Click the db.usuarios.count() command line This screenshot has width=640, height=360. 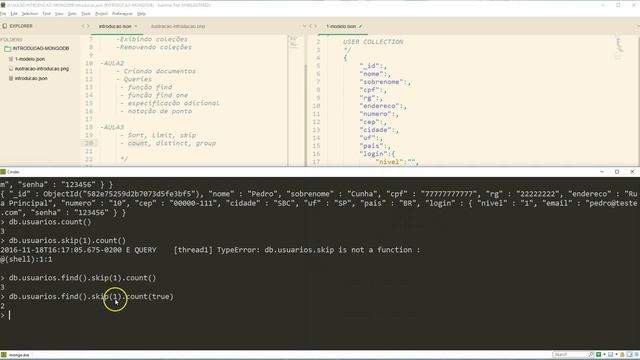click(46, 222)
